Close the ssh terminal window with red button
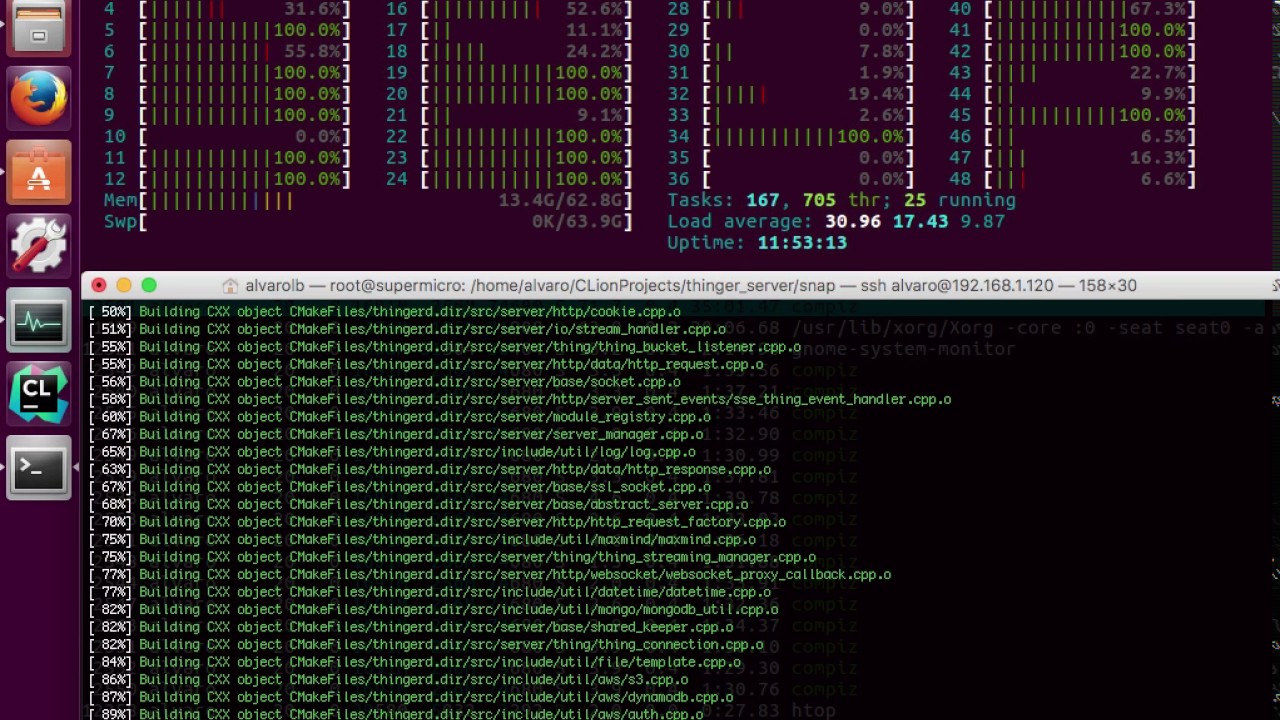1280x720 pixels. click(x=98, y=286)
